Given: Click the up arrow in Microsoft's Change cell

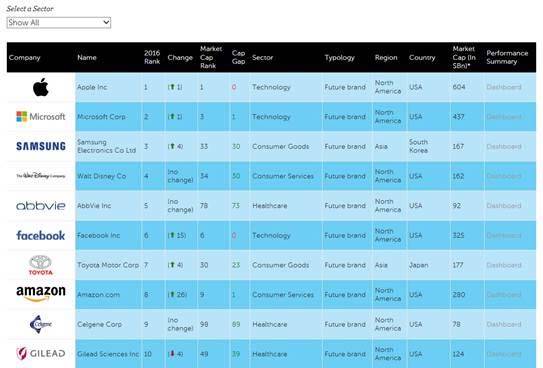Looking at the screenshot, I should (172, 117).
